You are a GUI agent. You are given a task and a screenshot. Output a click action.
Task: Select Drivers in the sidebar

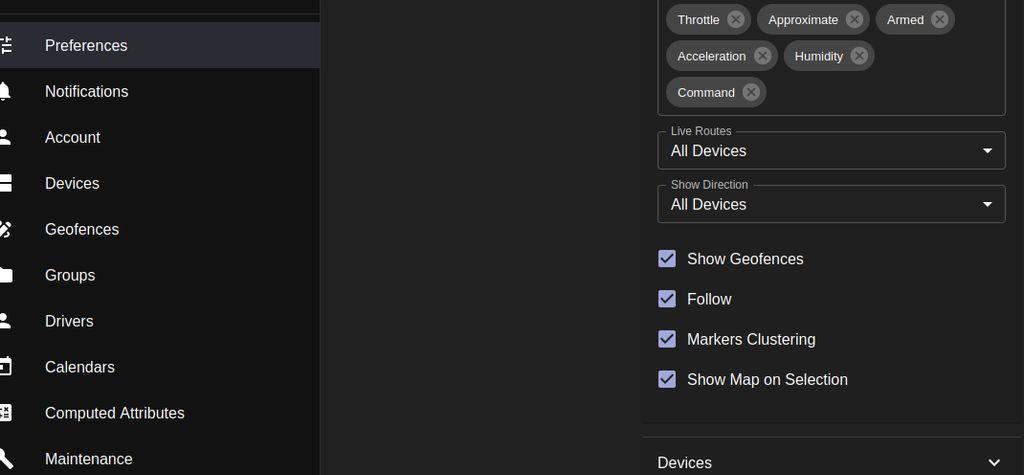point(69,321)
